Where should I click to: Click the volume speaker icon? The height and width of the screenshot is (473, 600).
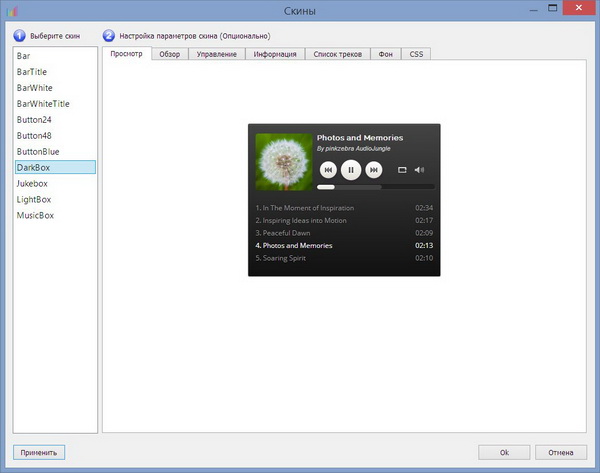(419, 170)
